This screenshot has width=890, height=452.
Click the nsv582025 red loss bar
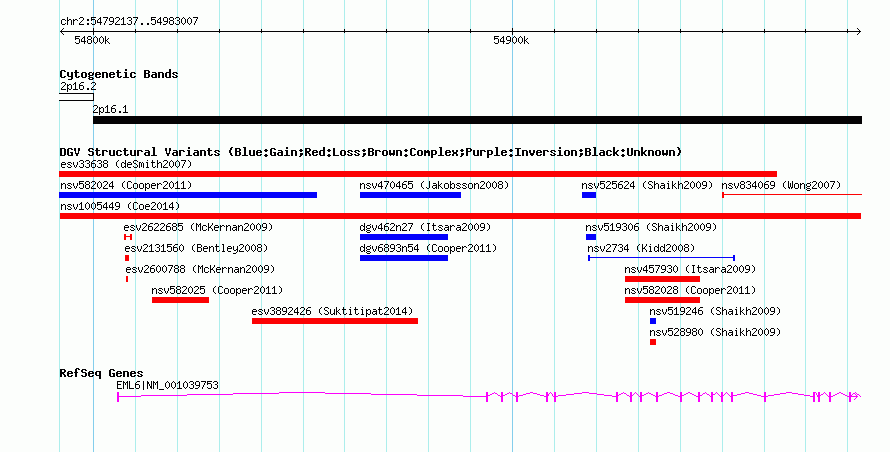pyautogui.click(x=180, y=300)
